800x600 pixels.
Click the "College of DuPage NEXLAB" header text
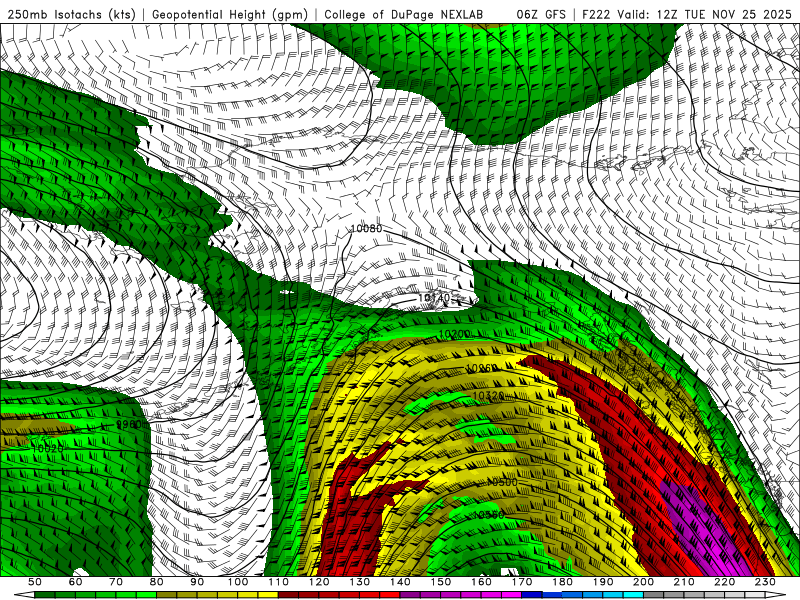point(403,14)
